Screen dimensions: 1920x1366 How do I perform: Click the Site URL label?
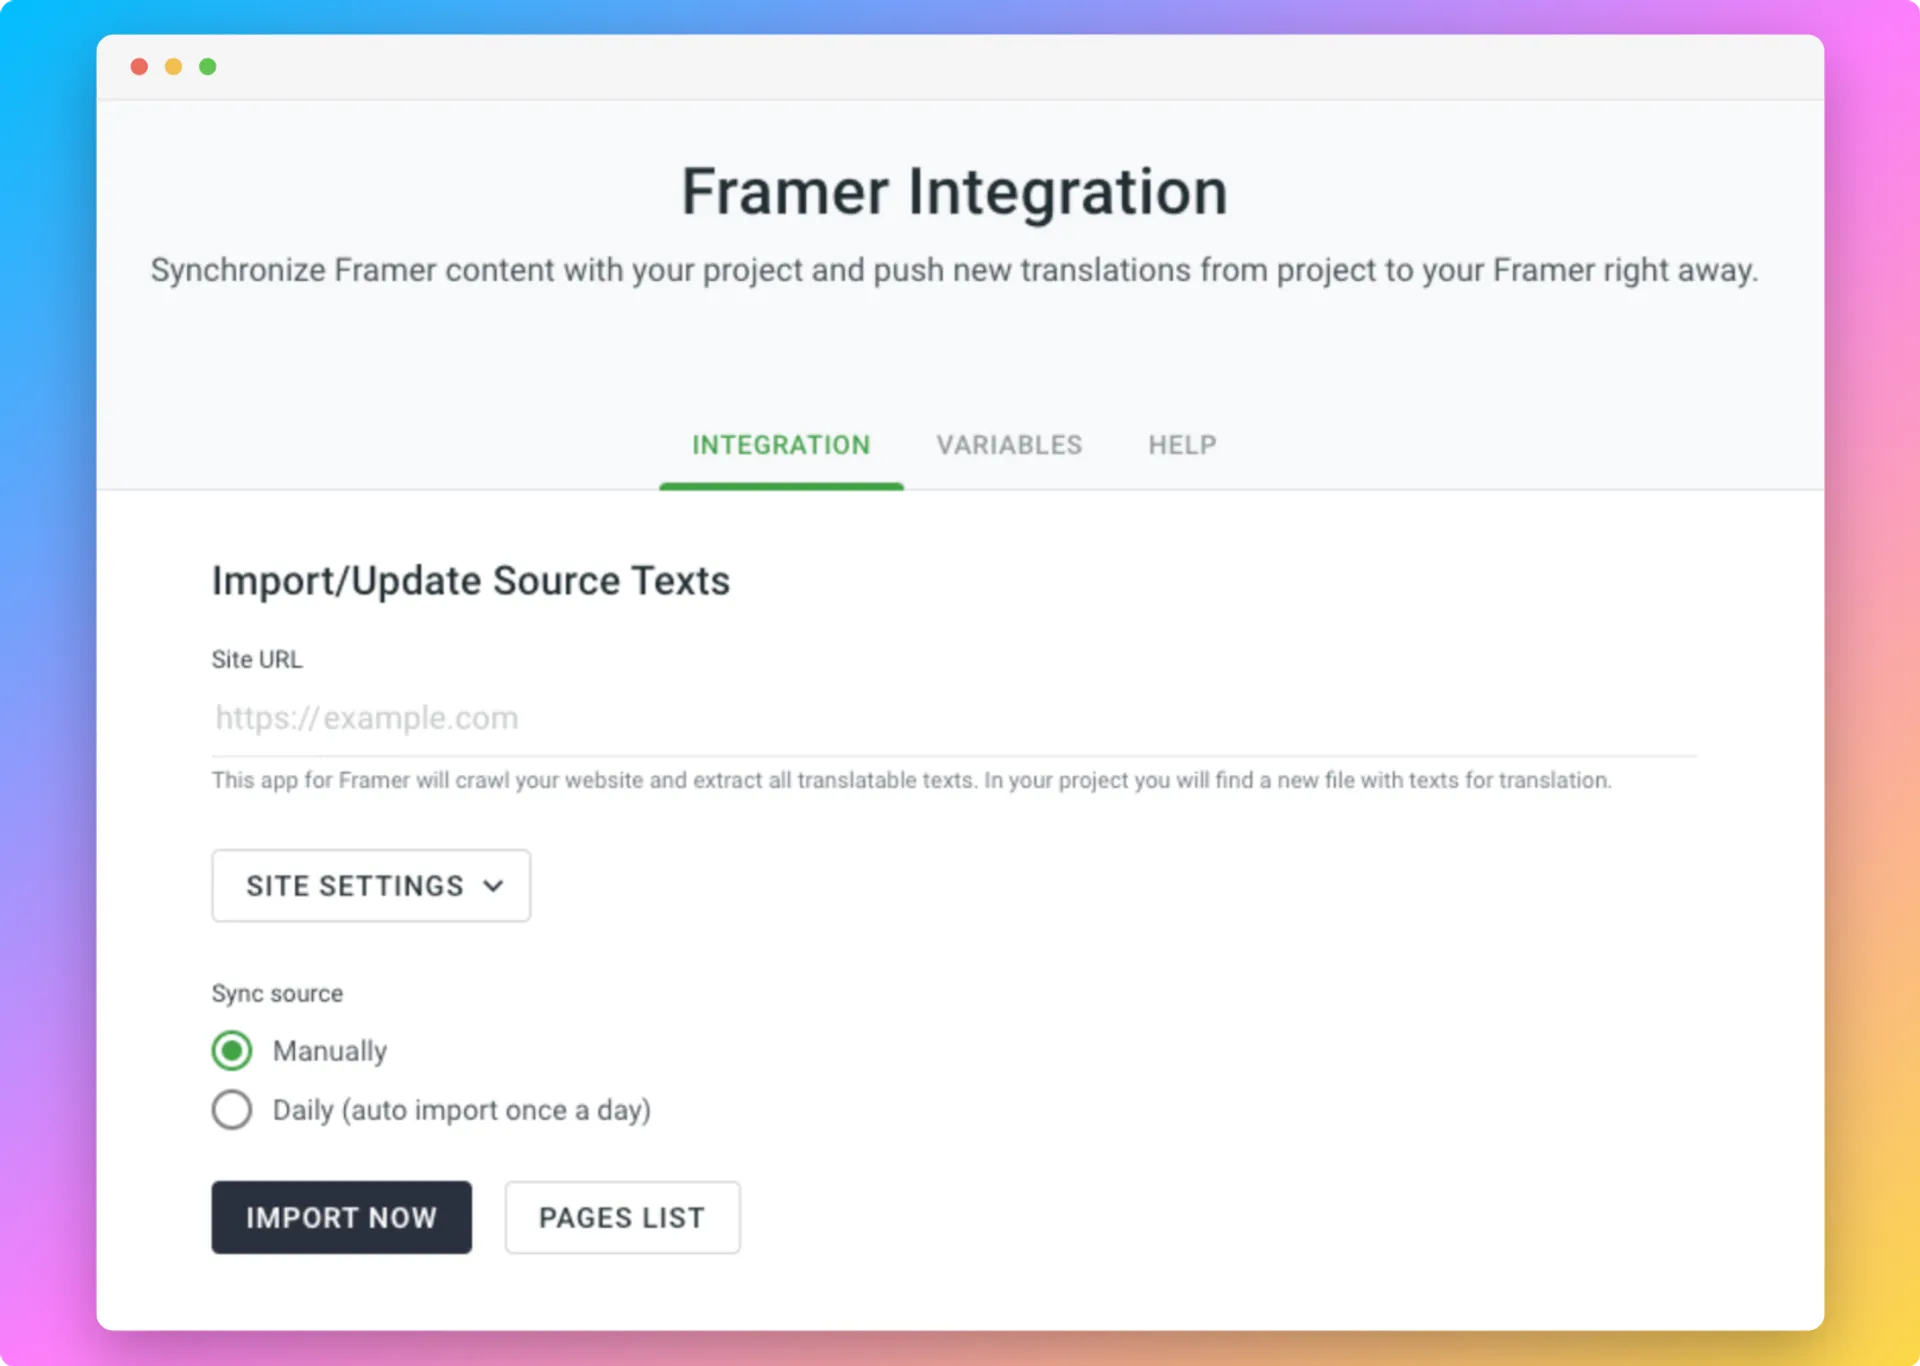coord(257,660)
